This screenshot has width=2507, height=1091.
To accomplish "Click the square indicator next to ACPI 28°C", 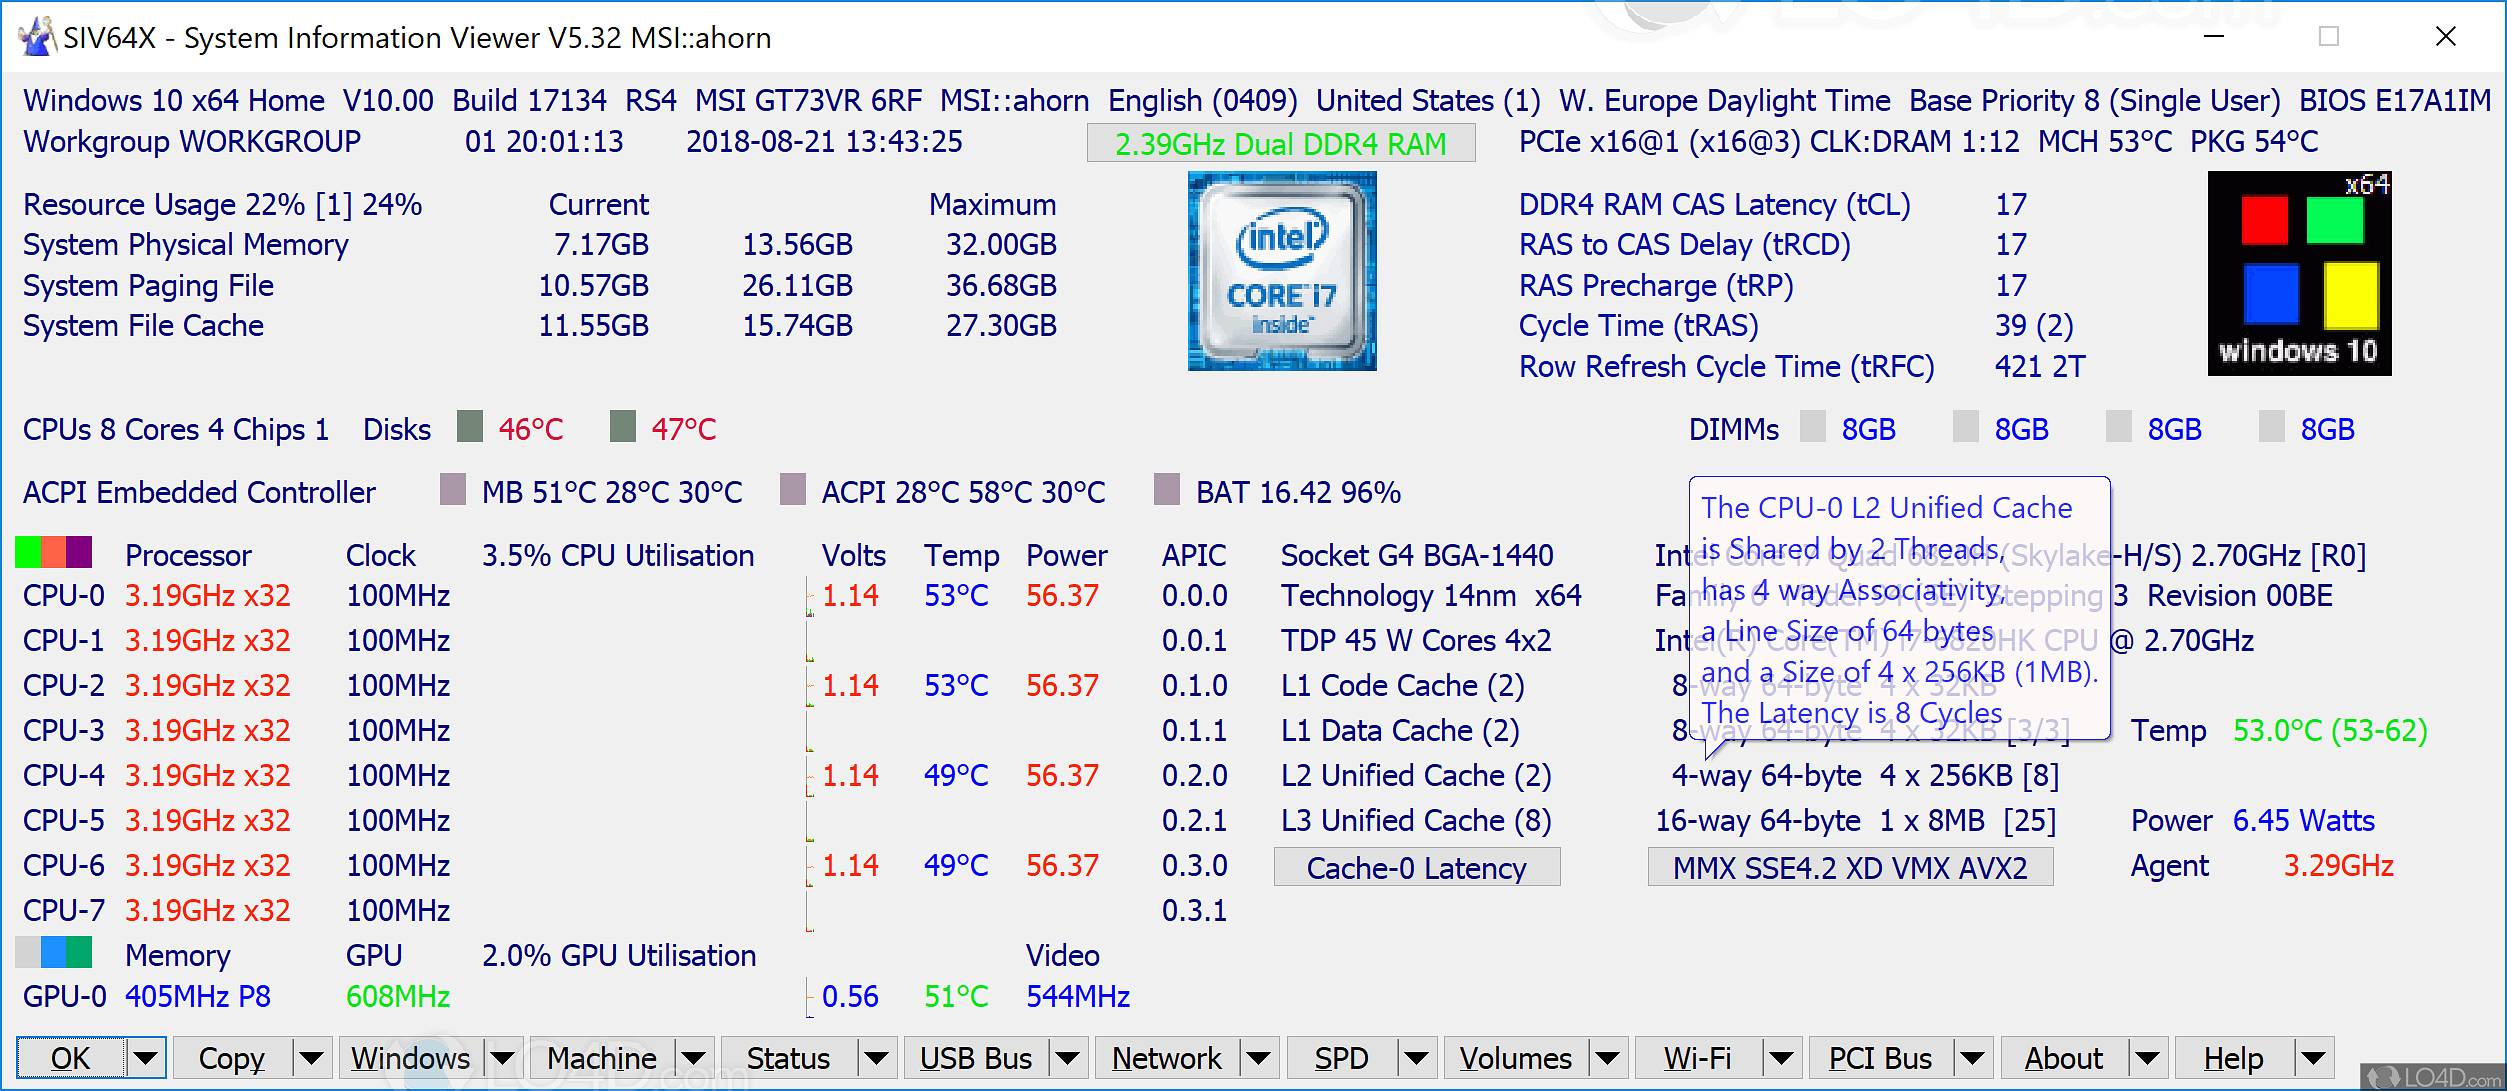I will (x=793, y=489).
